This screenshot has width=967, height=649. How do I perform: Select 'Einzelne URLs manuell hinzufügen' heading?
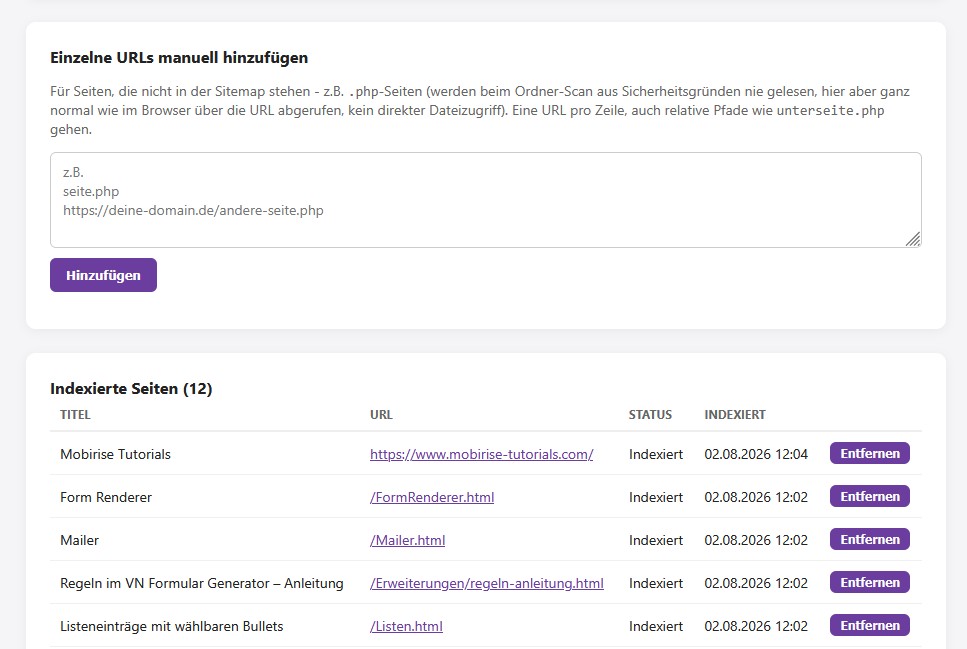click(179, 57)
